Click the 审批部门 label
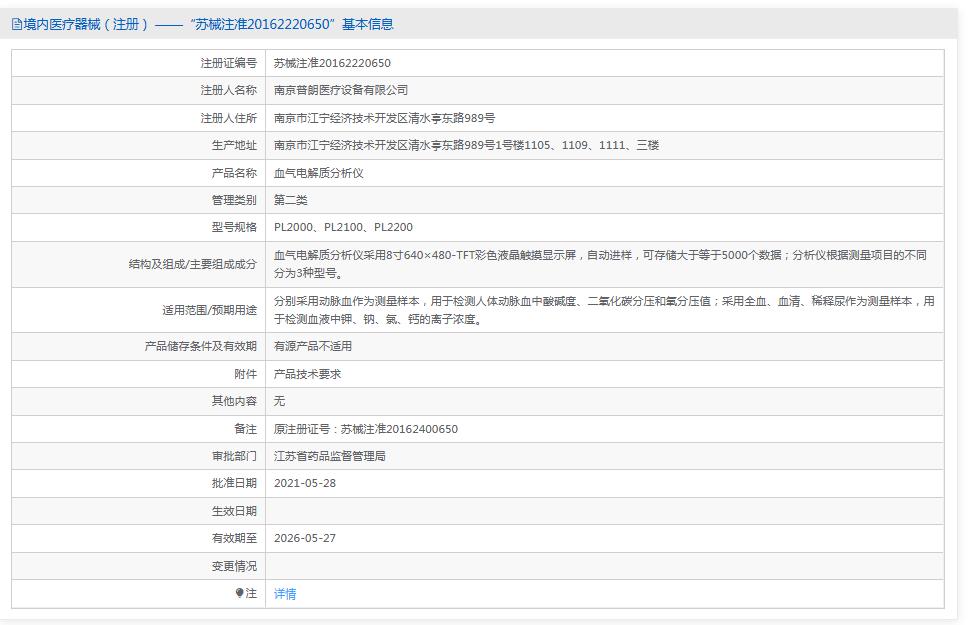 coord(234,456)
